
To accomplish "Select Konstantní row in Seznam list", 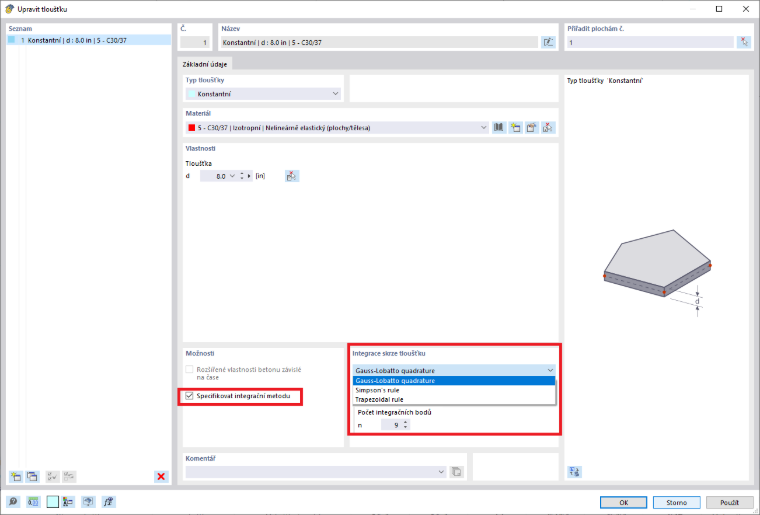I will point(89,40).
